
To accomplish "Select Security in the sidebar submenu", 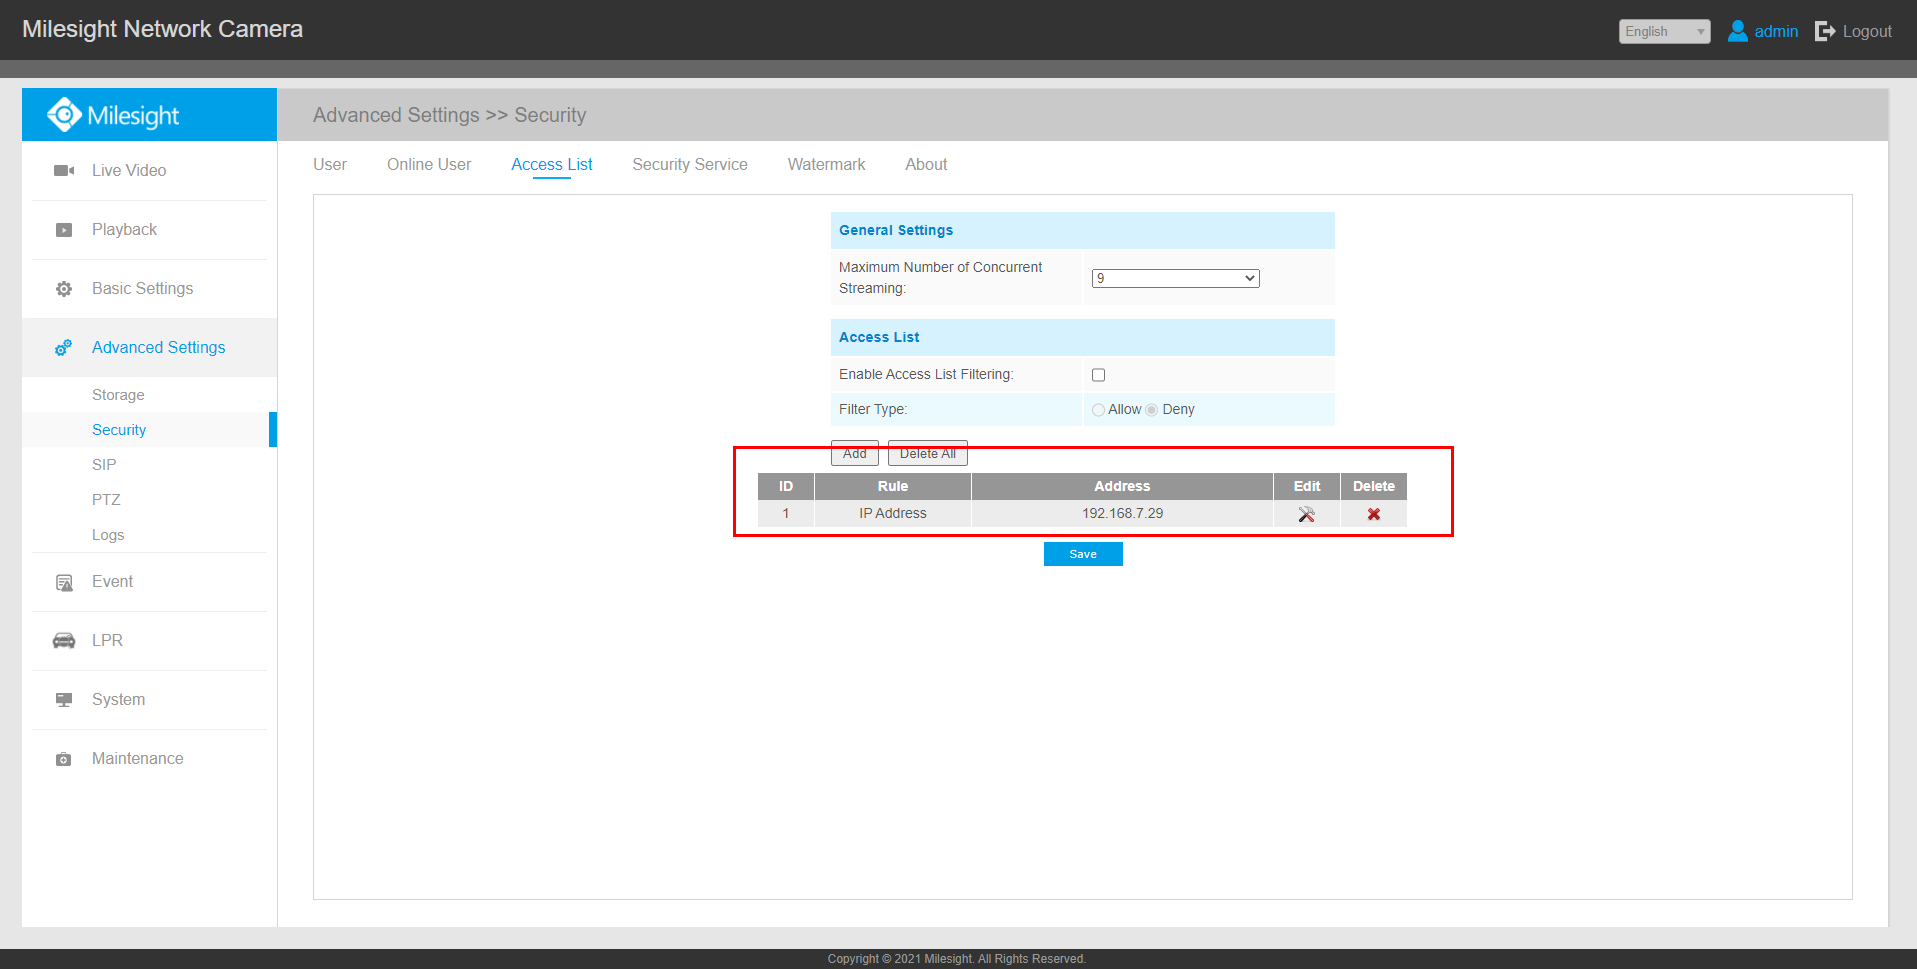I will pos(119,430).
